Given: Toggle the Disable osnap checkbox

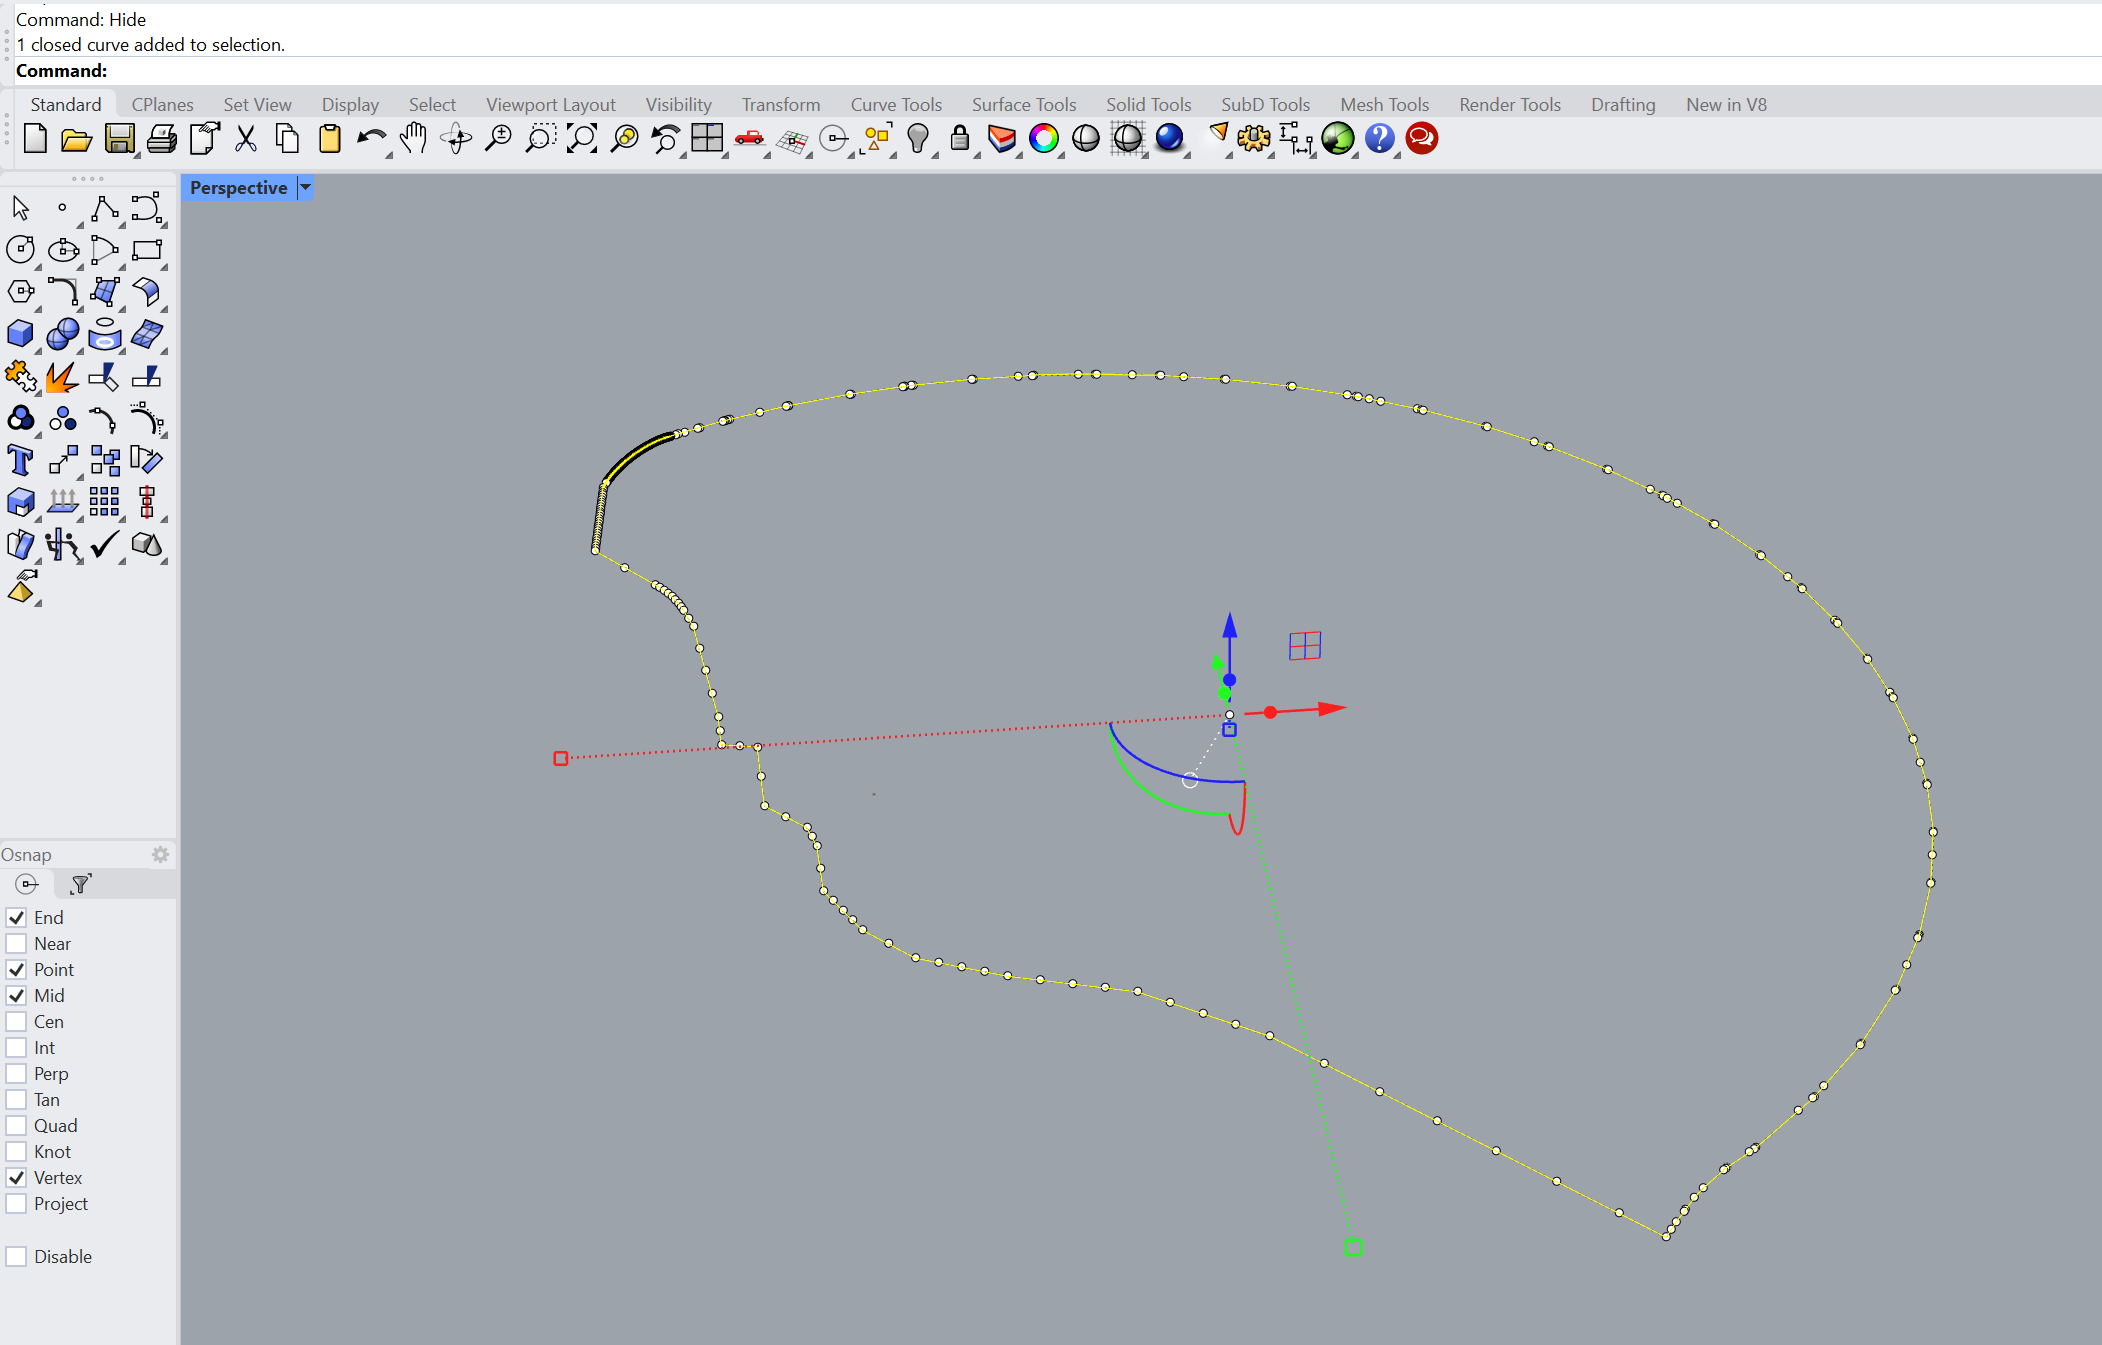Looking at the screenshot, I should tap(16, 1257).
